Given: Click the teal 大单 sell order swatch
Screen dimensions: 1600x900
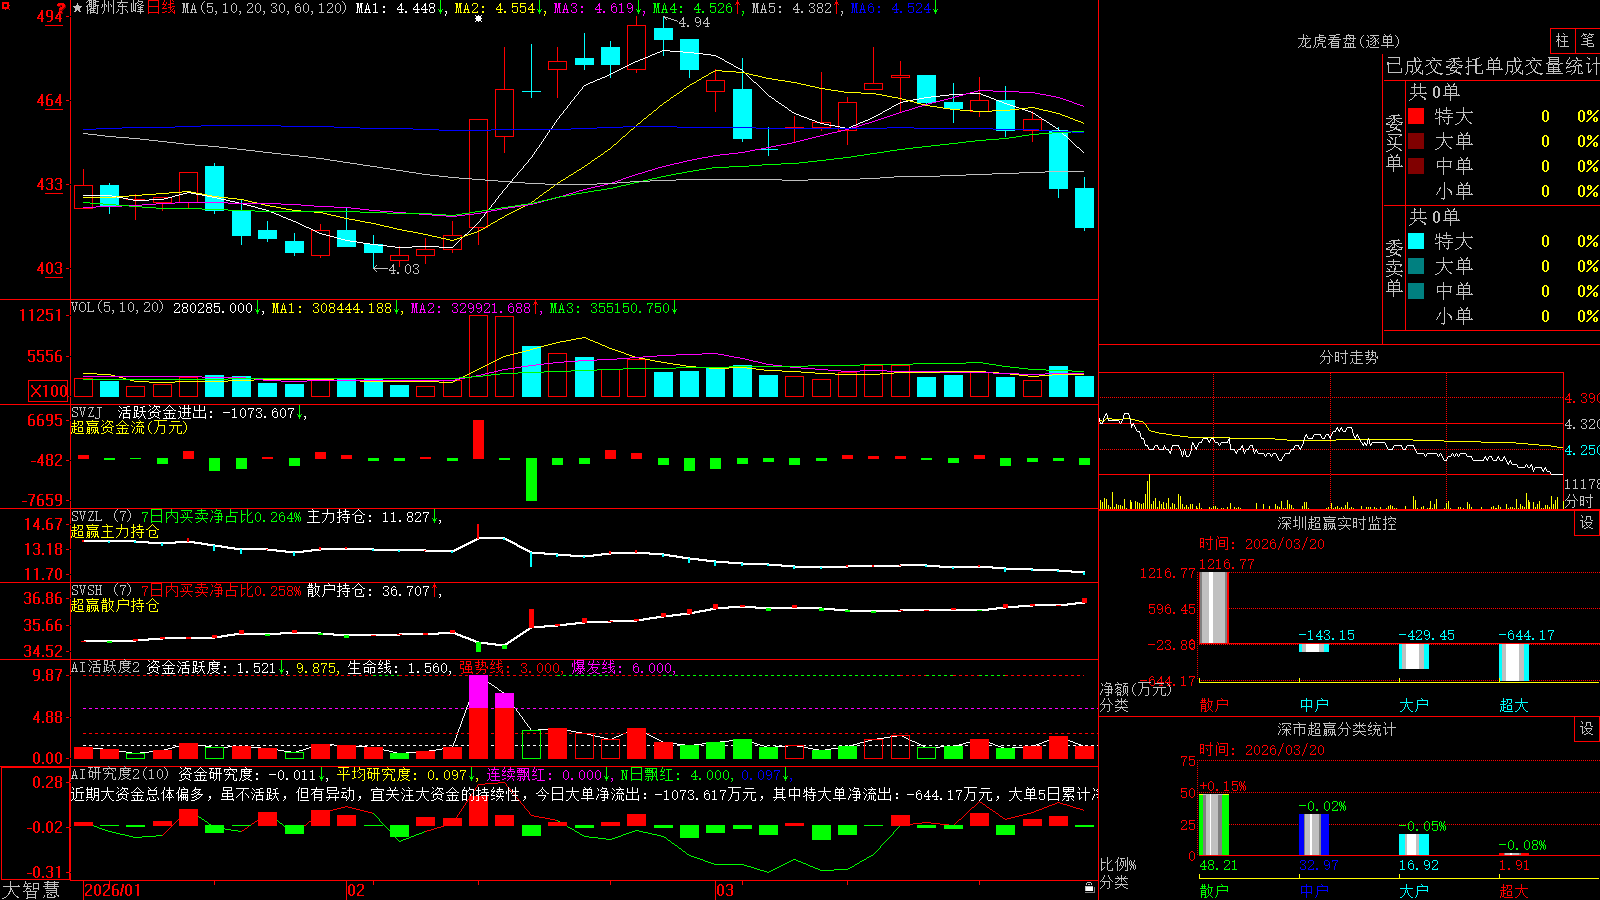Looking at the screenshot, I should pyautogui.click(x=1416, y=266).
